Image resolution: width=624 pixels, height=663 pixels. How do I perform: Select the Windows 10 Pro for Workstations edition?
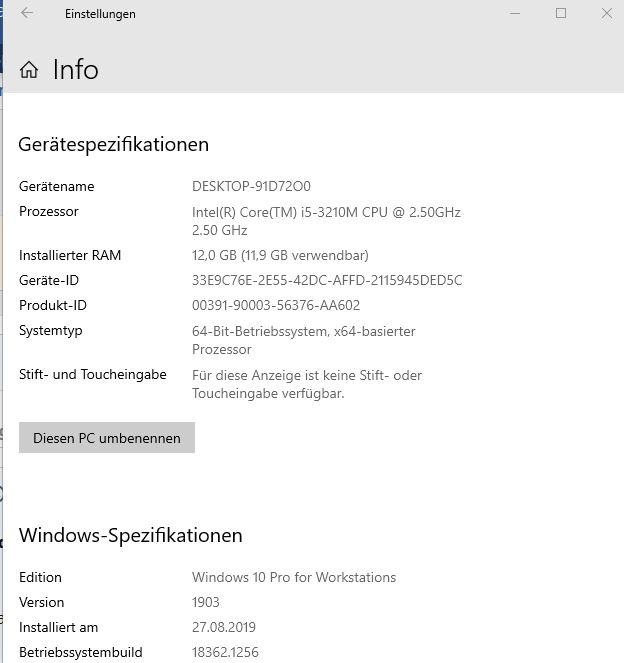pyautogui.click(x=294, y=577)
